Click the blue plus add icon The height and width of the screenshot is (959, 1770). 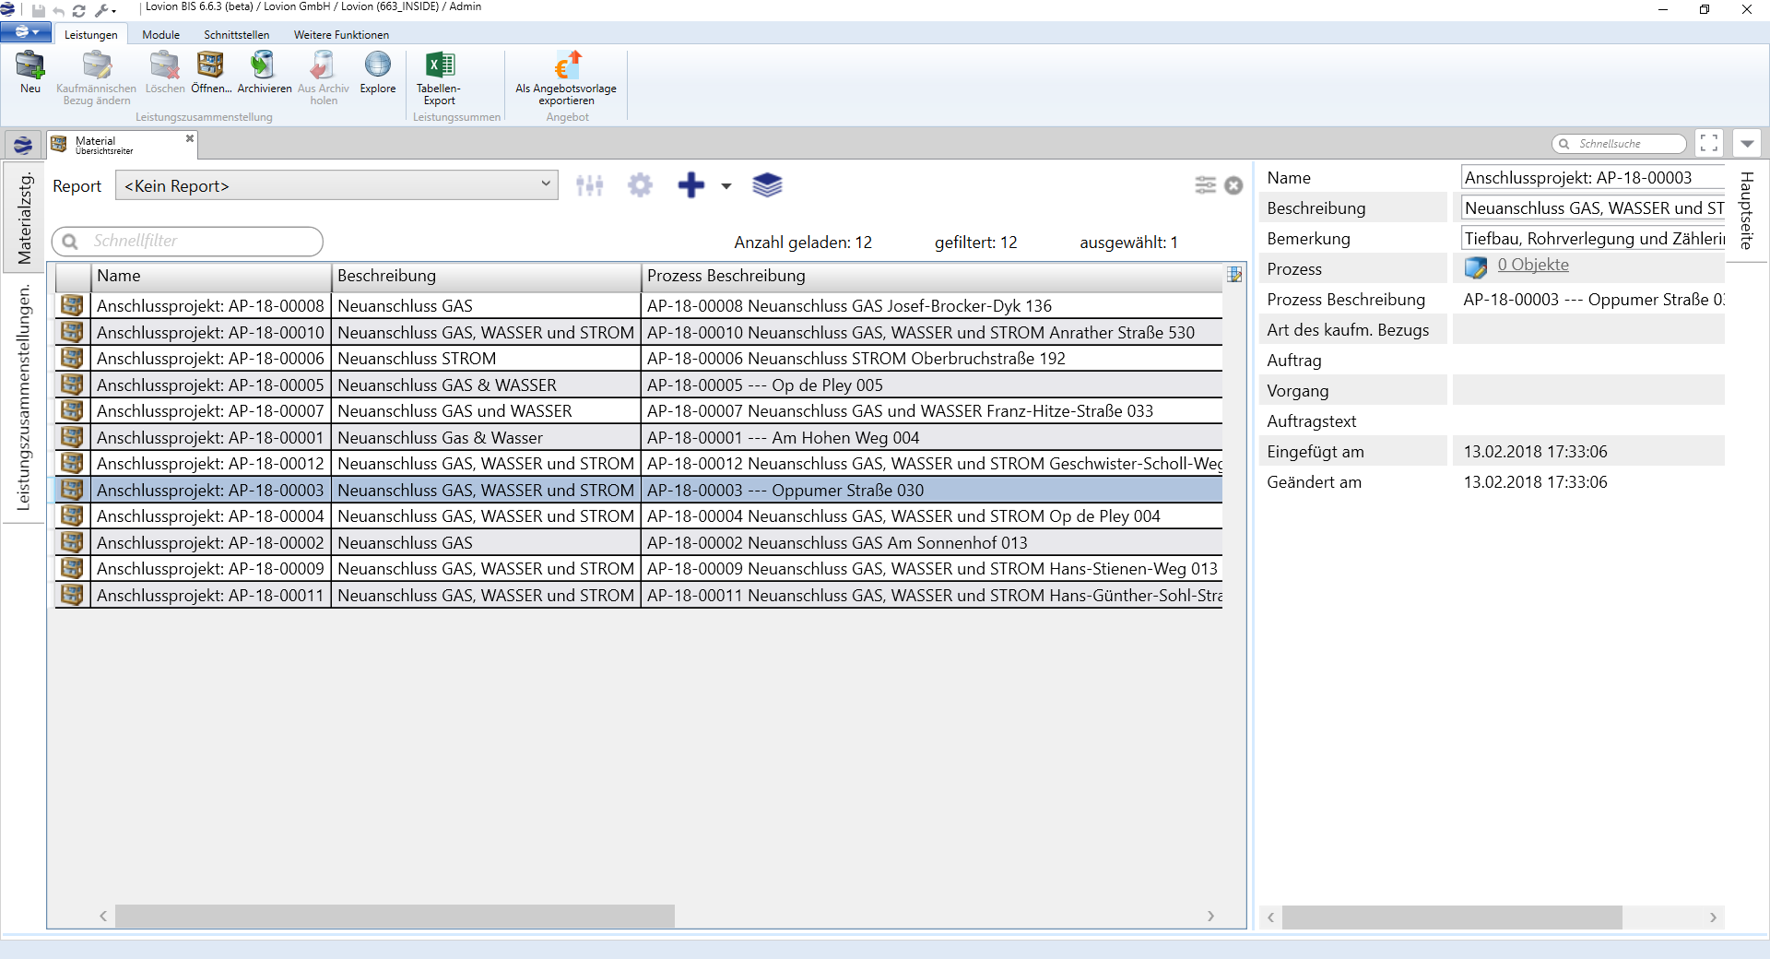click(691, 185)
